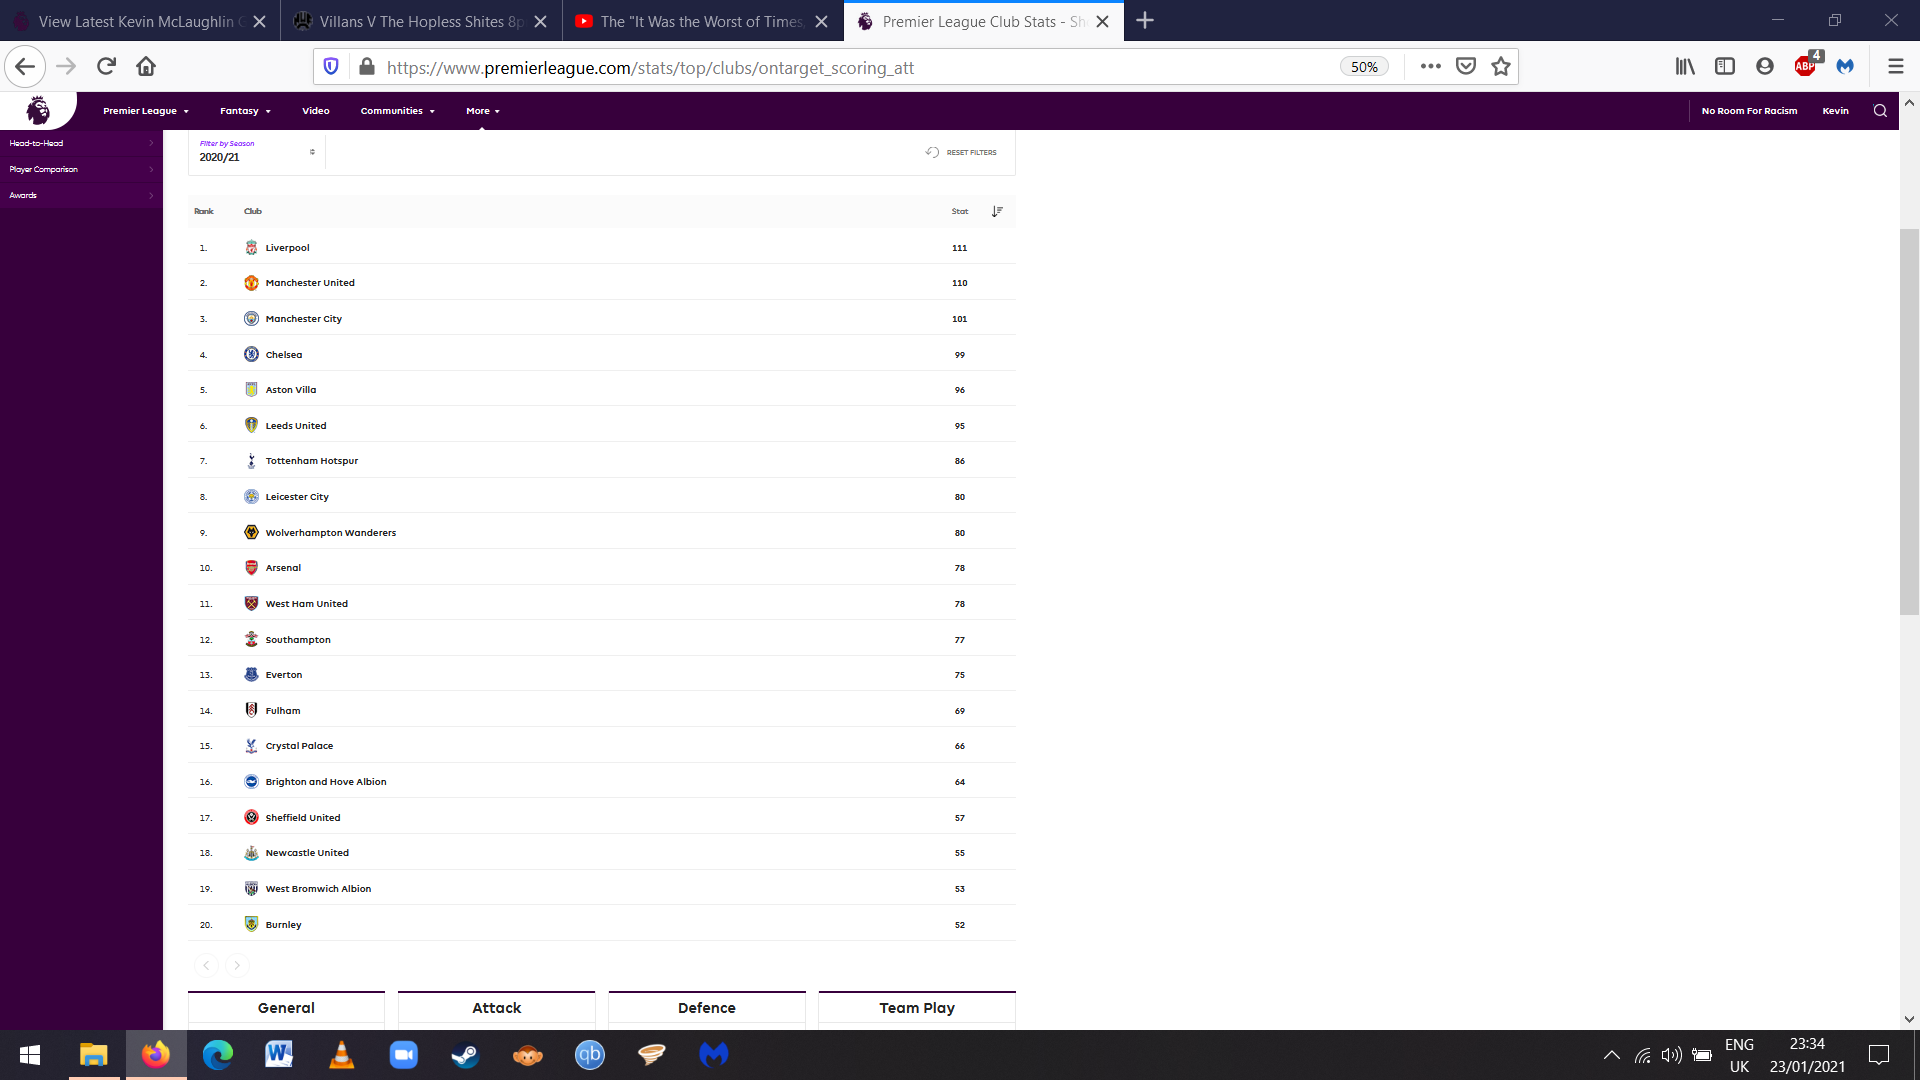Open the Windows notification center
The image size is (1920, 1080).
1879,1055
